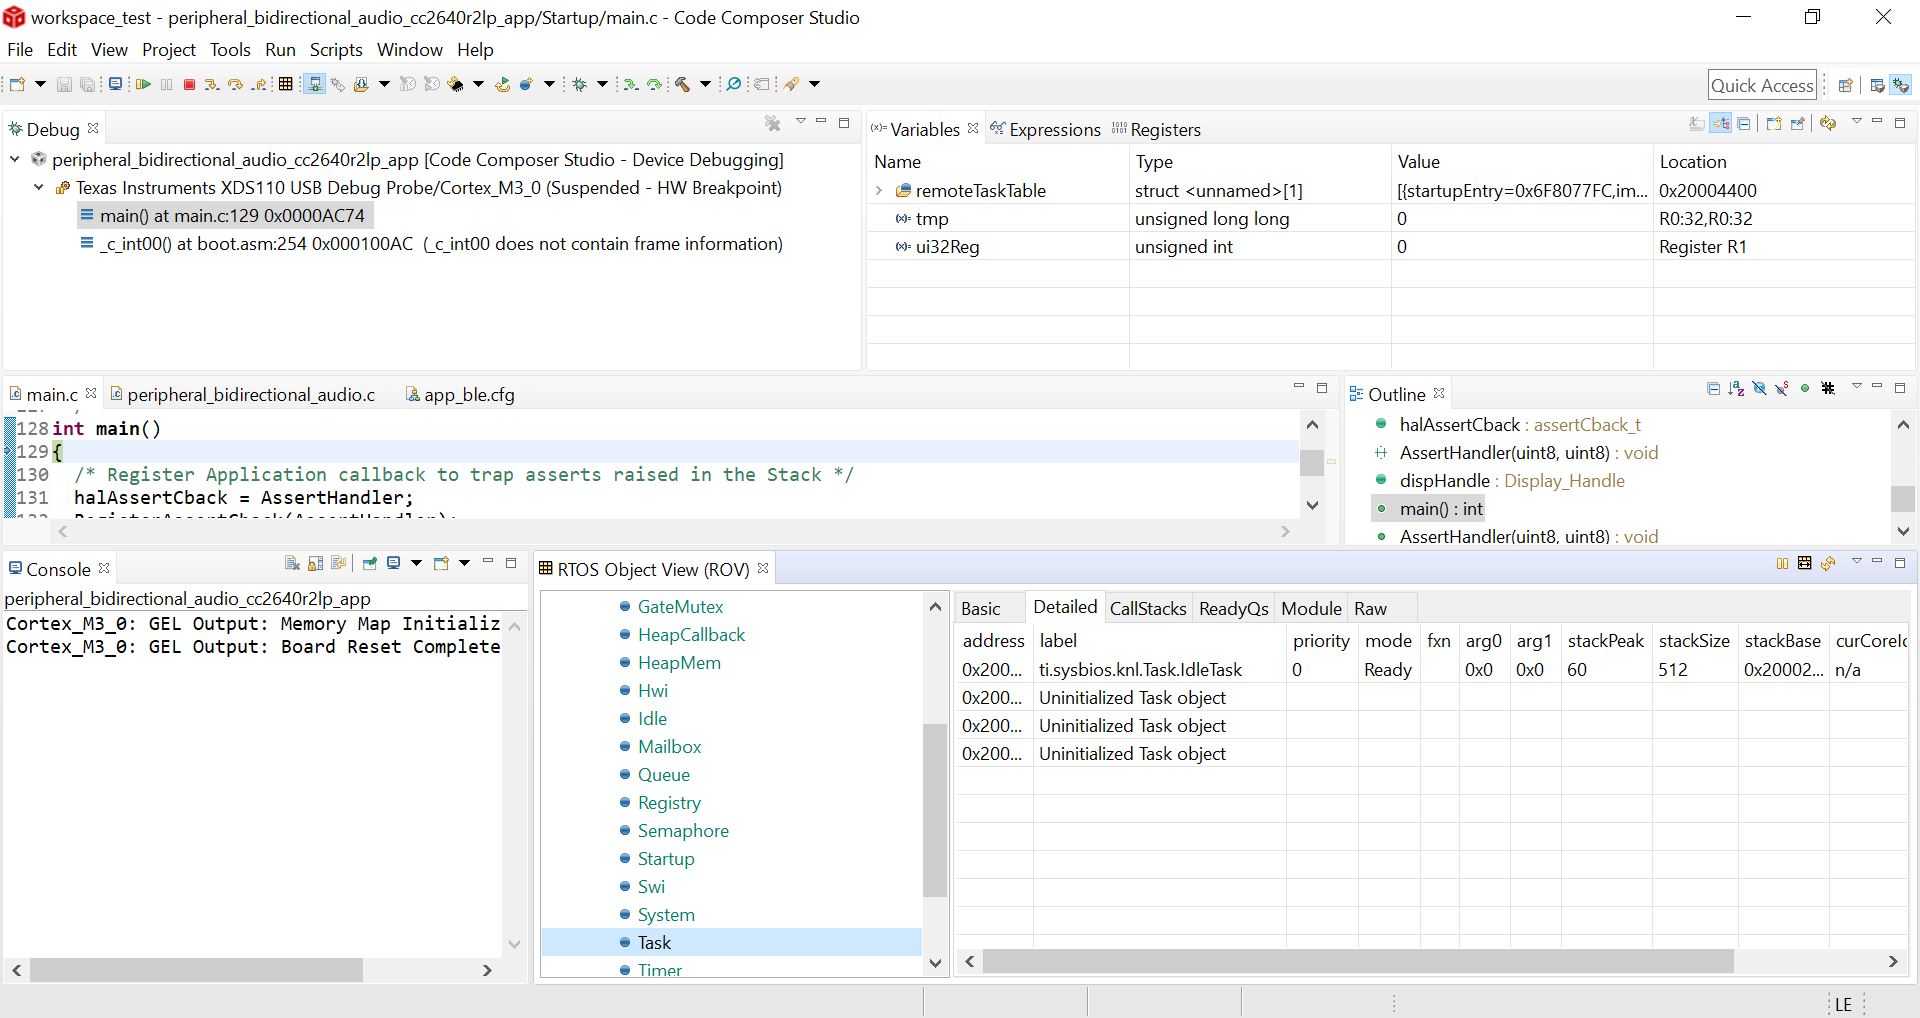This screenshot has width=1920, height=1018.
Task: Toggle alphabetical sort in Outline panel
Action: (1736, 389)
